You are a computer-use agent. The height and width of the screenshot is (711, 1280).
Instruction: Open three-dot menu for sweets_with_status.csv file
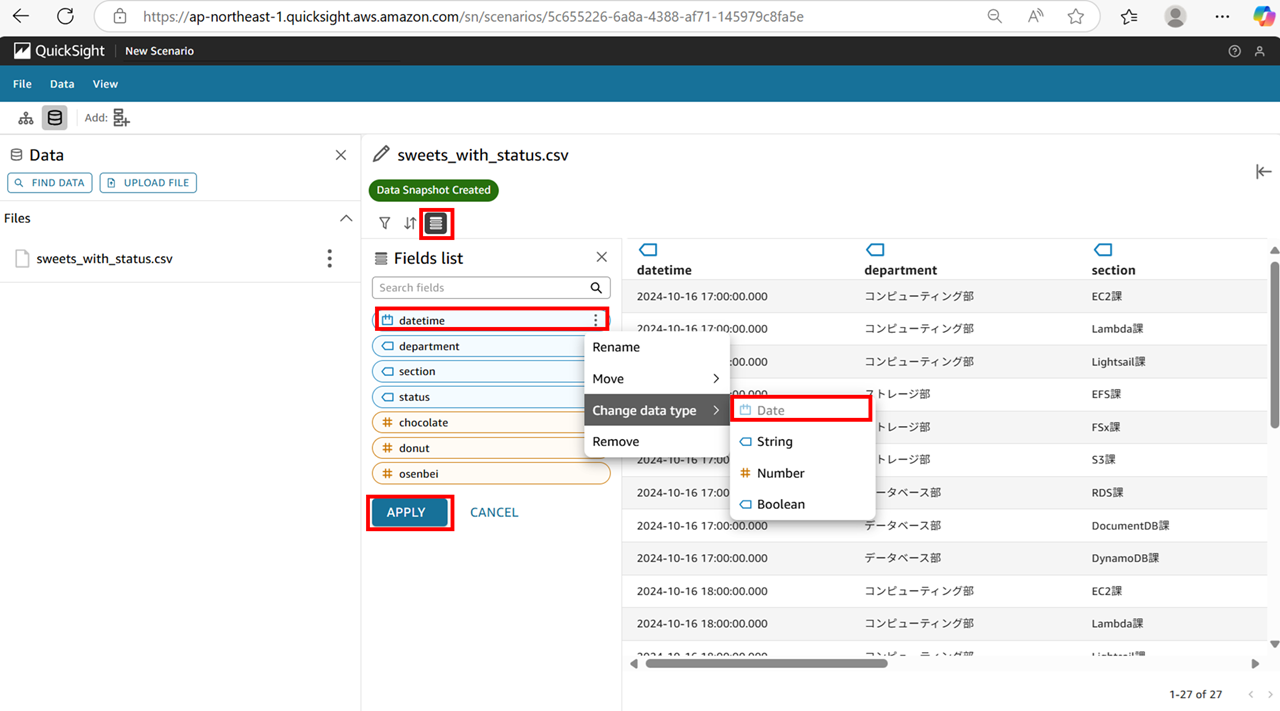point(330,258)
